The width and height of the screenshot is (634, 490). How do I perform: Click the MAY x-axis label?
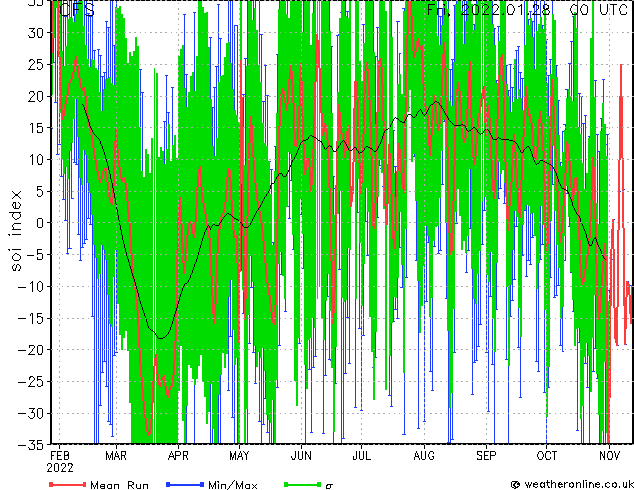239,456
